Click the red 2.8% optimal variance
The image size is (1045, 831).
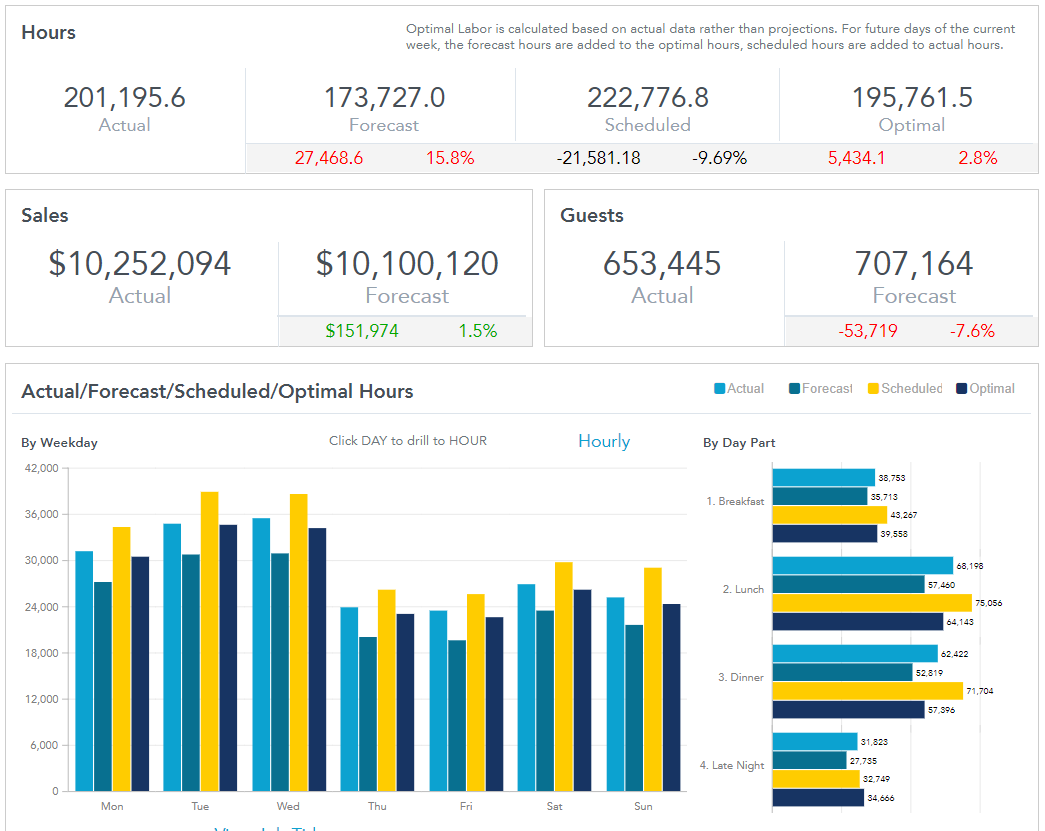click(978, 158)
